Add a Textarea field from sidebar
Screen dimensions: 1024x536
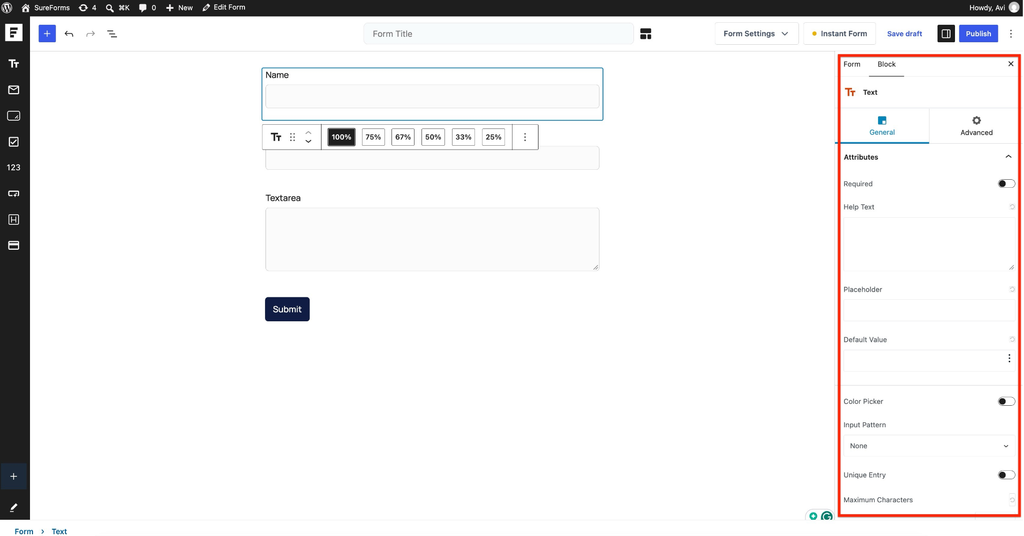pos(14,116)
